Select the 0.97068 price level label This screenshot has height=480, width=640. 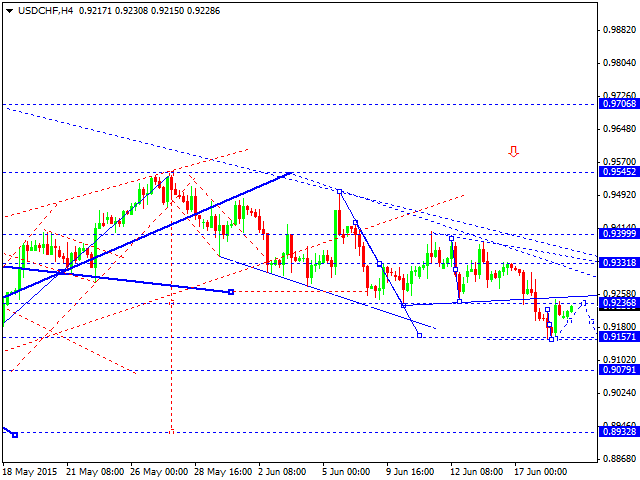pos(618,104)
